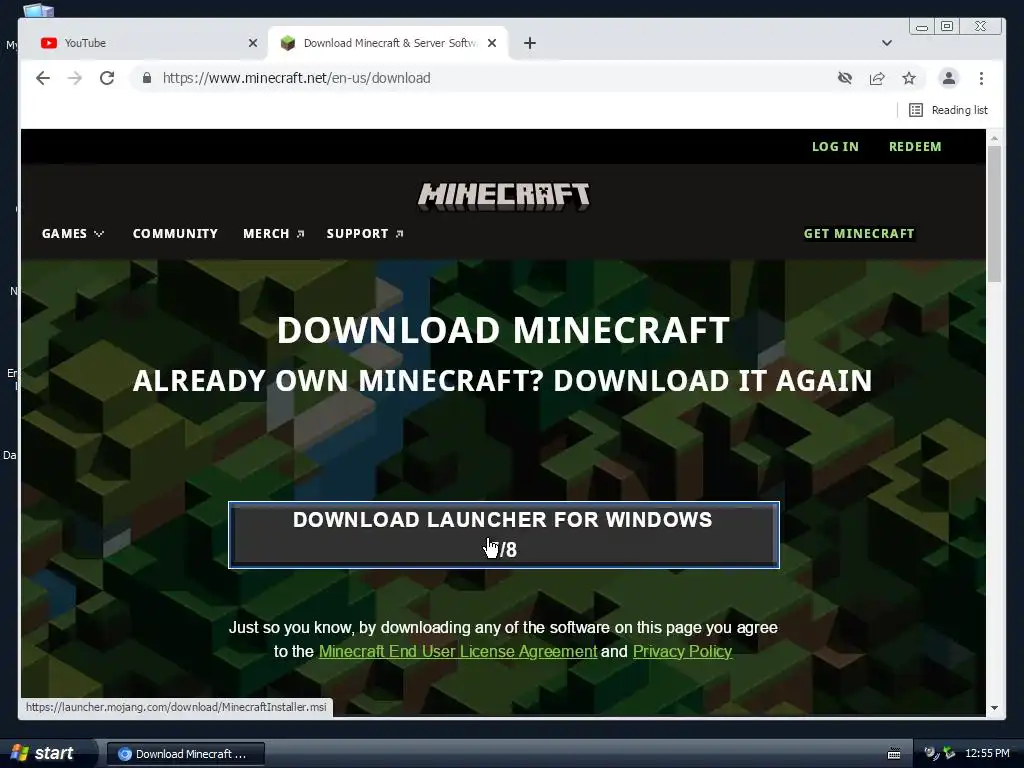The height and width of the screenshot is (768, 1024).
Task: Click the 12:55 PM clock
Action: [987, 754]
